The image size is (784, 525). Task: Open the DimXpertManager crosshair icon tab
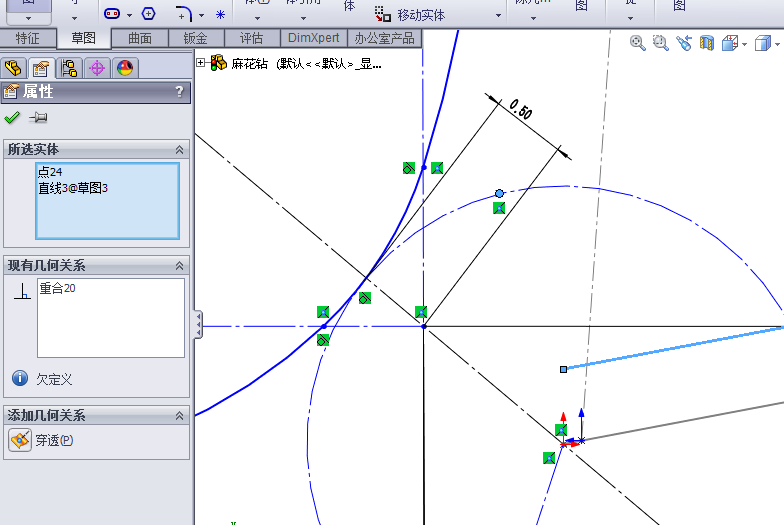coord(97,68)
